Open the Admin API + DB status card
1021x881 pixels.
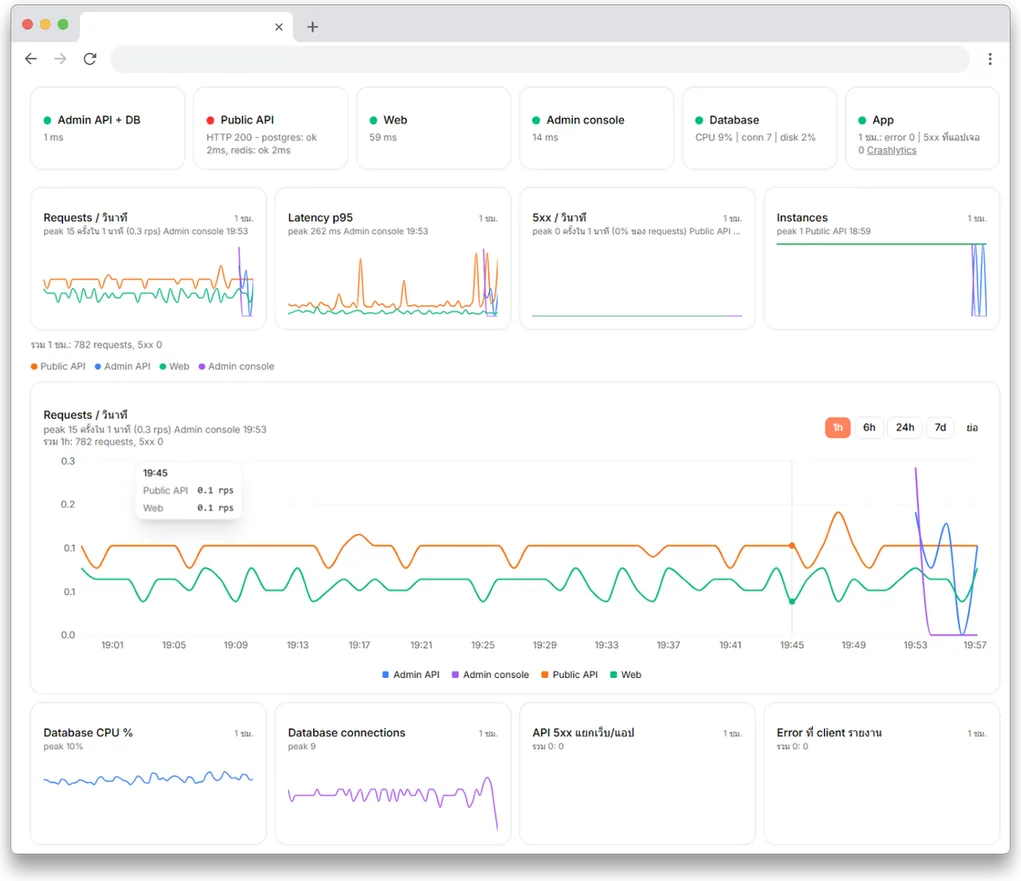[x=107, y=128]
